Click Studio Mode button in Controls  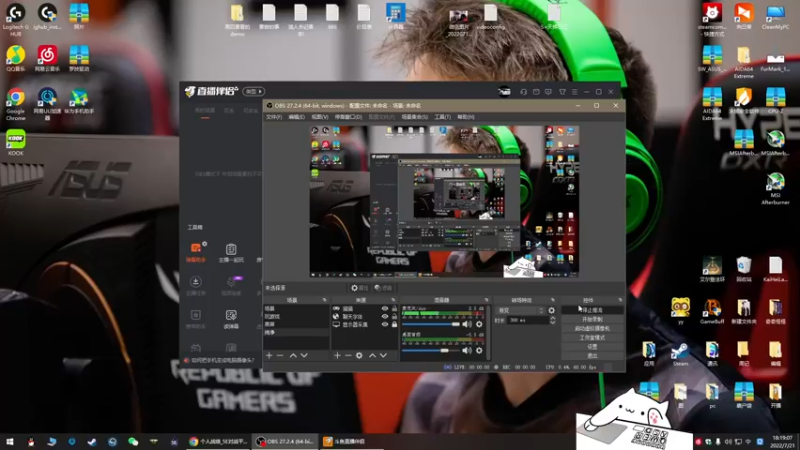click(x=592, y=338)
